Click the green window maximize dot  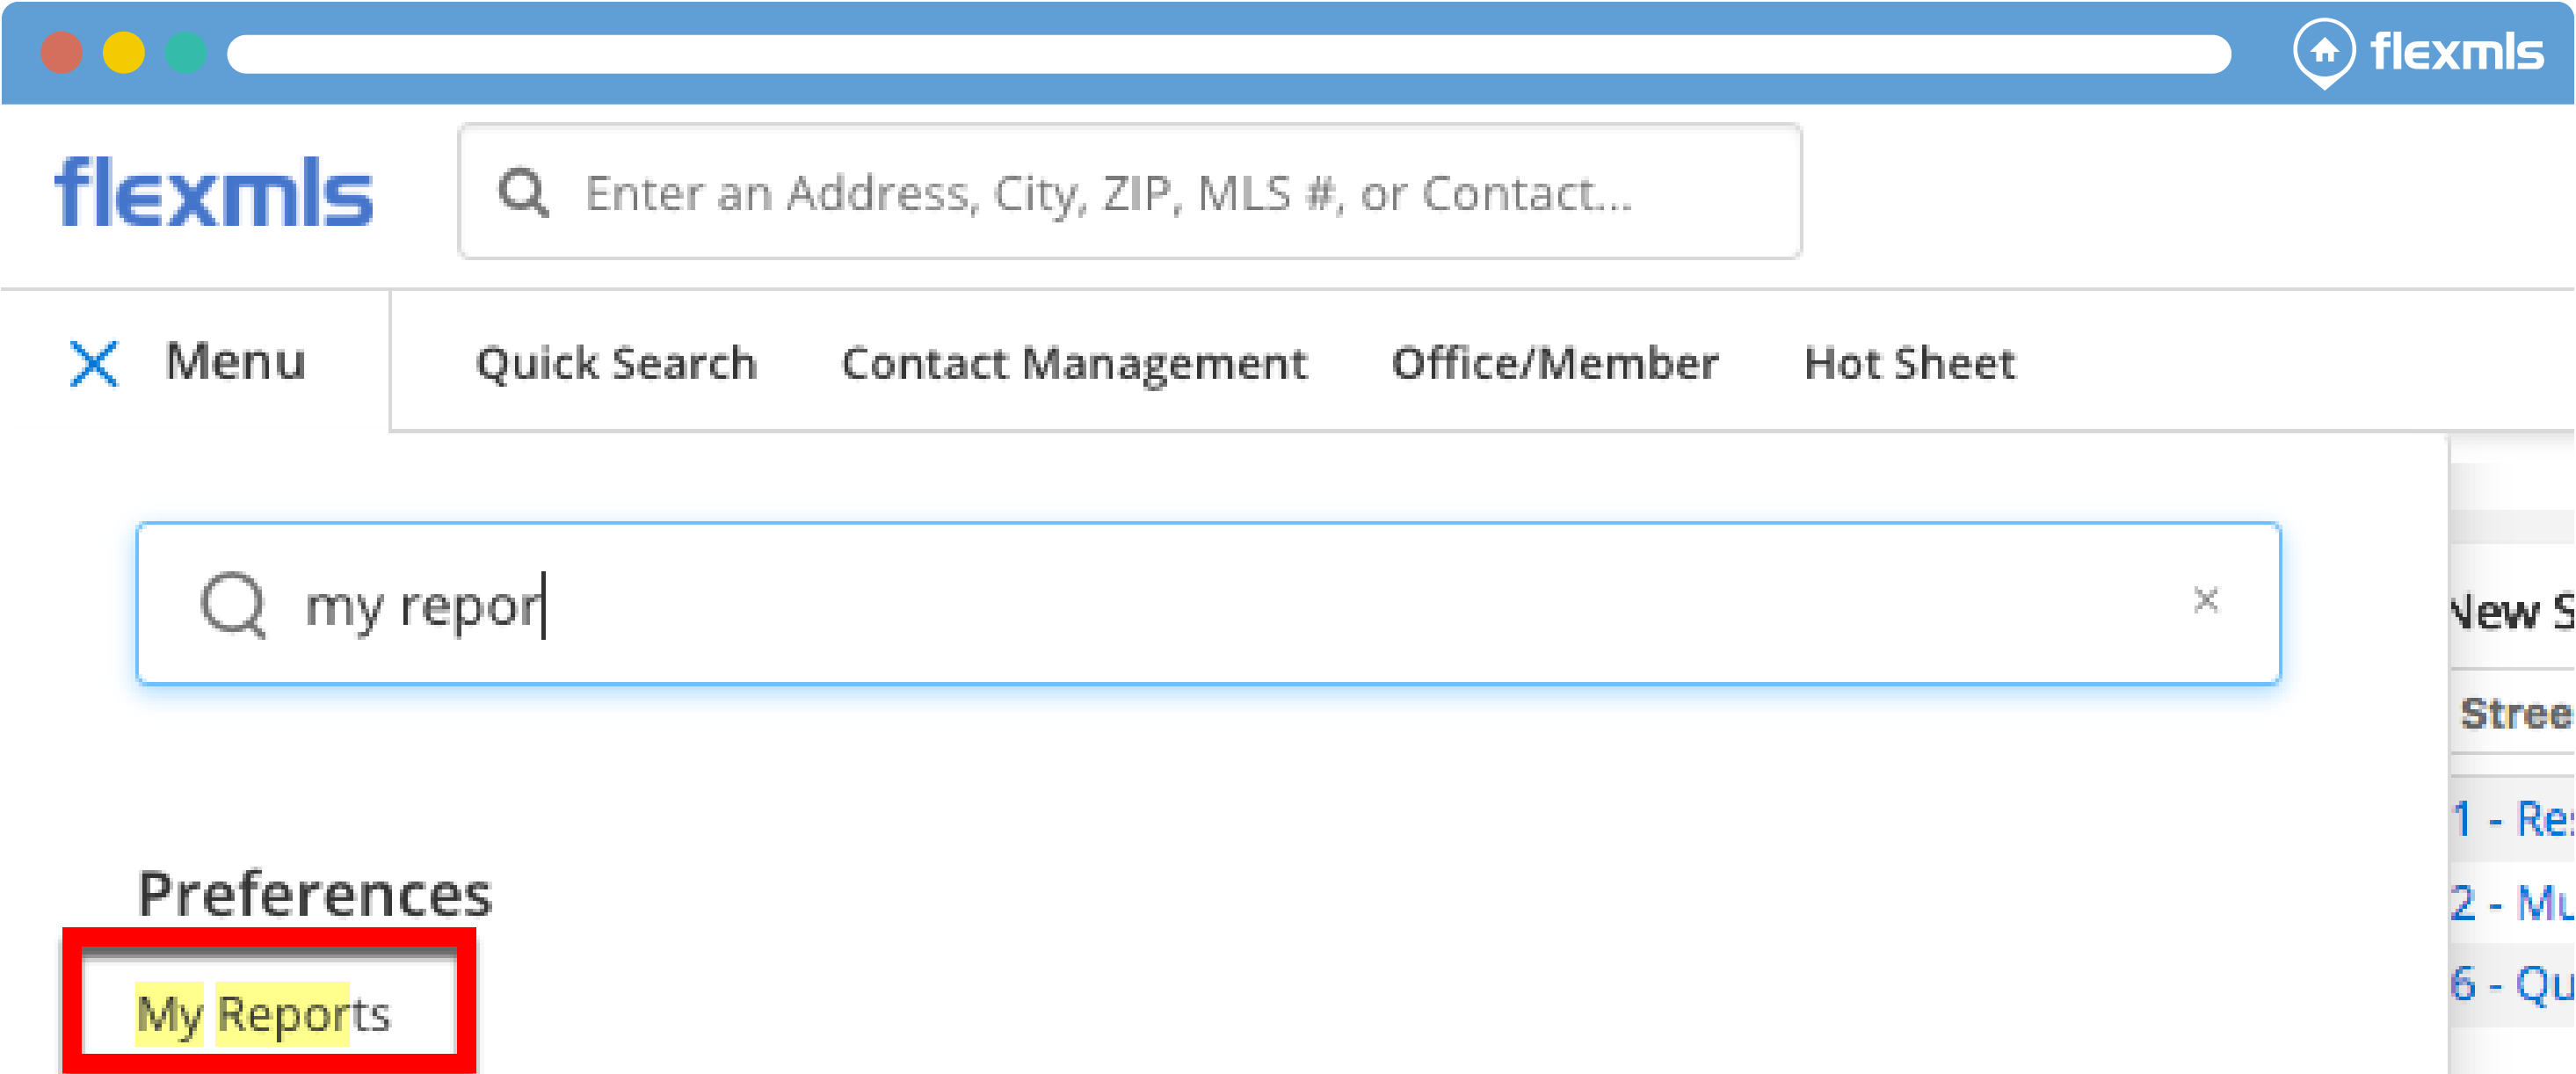tap(186, 53)
